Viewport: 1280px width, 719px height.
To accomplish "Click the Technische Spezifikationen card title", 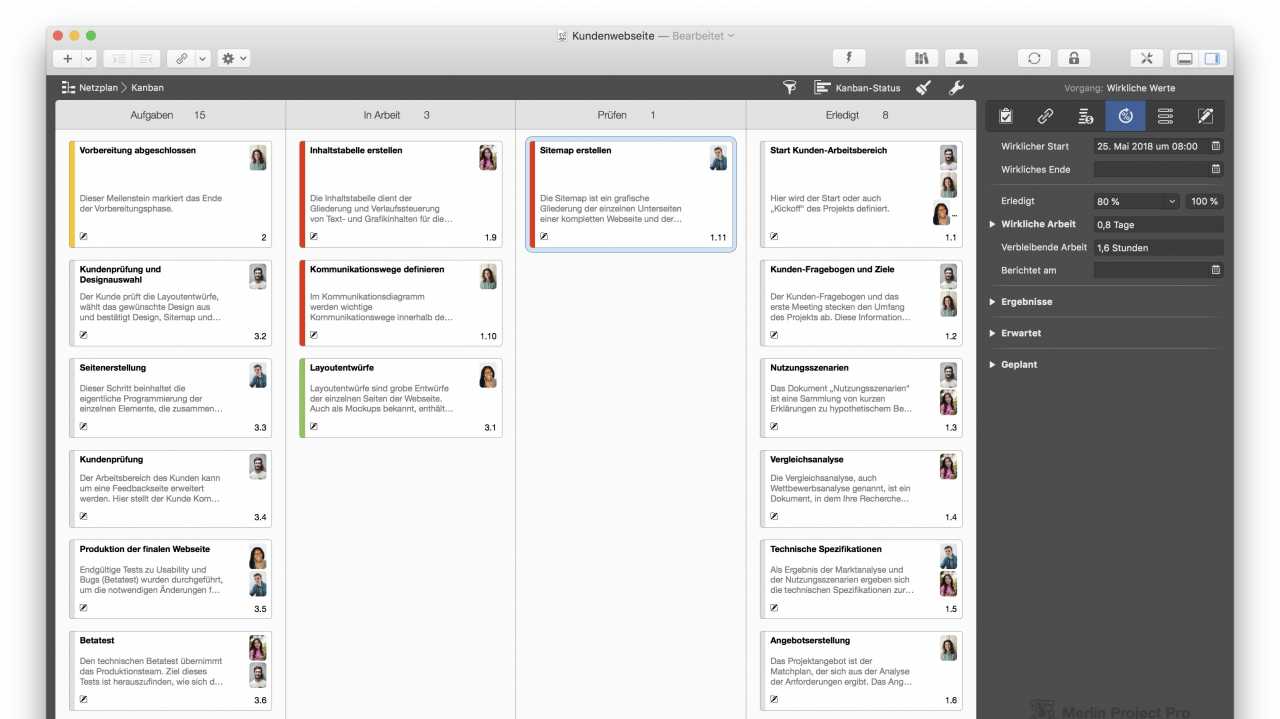I will (826, 549).
